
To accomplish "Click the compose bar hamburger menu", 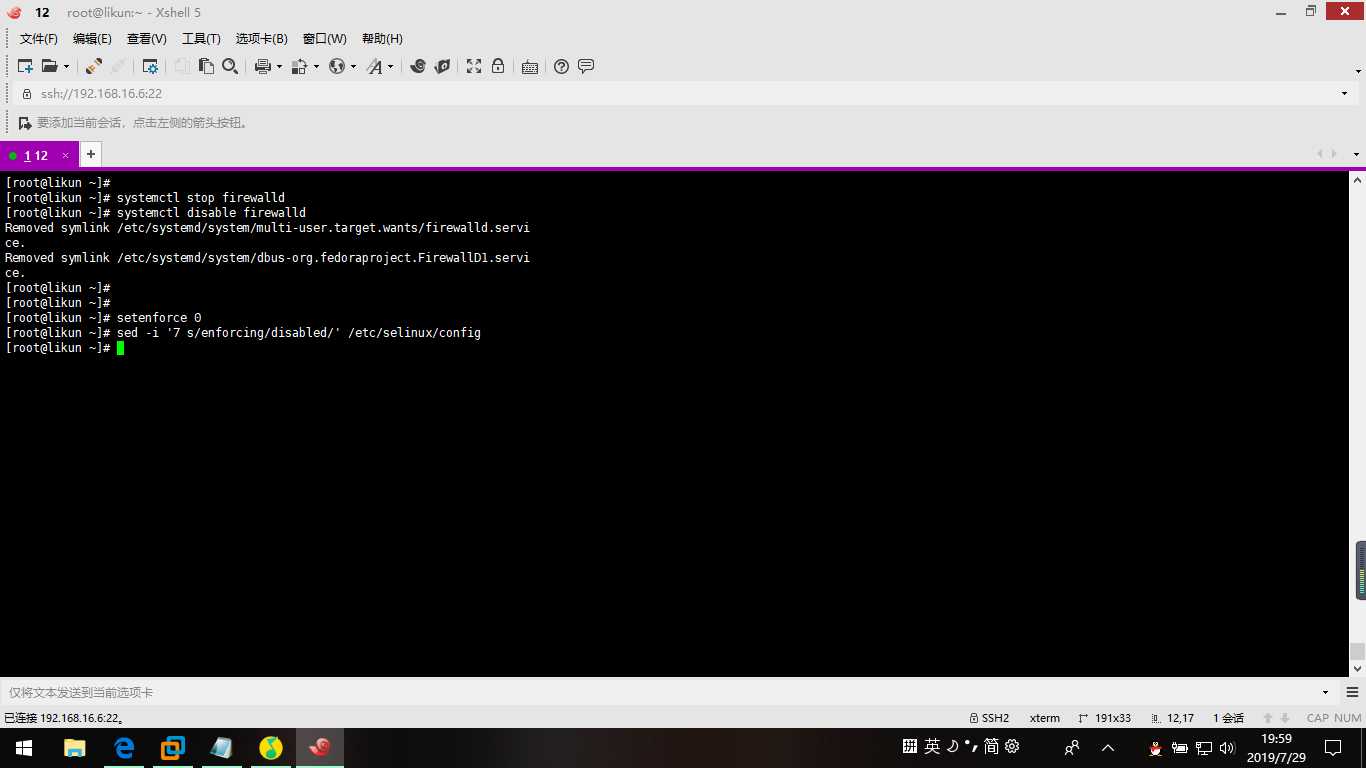I will [1352, 692].
